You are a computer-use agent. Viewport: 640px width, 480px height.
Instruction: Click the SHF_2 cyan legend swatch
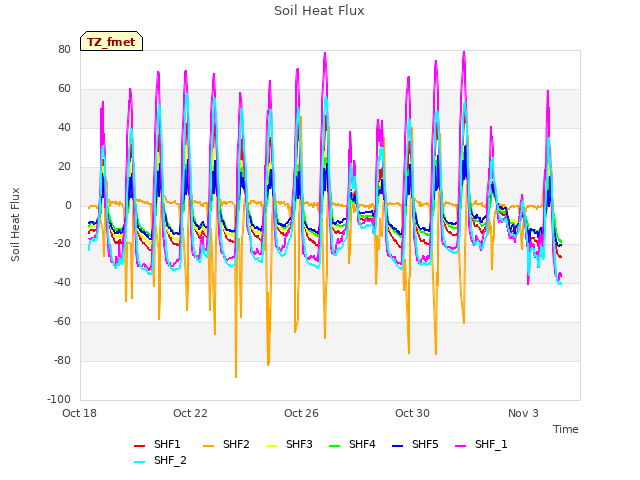point(140,462)
